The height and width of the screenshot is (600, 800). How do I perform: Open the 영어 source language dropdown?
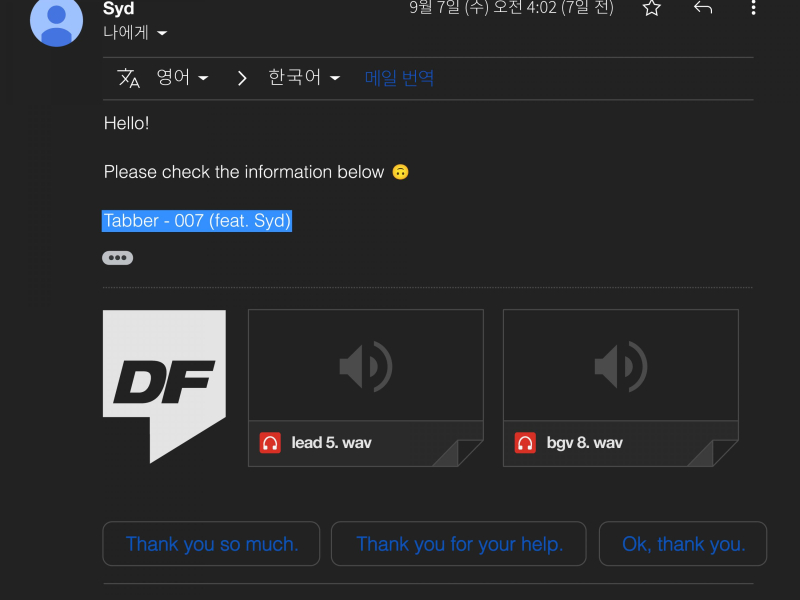pyautogui.click(x=182, y=78)
